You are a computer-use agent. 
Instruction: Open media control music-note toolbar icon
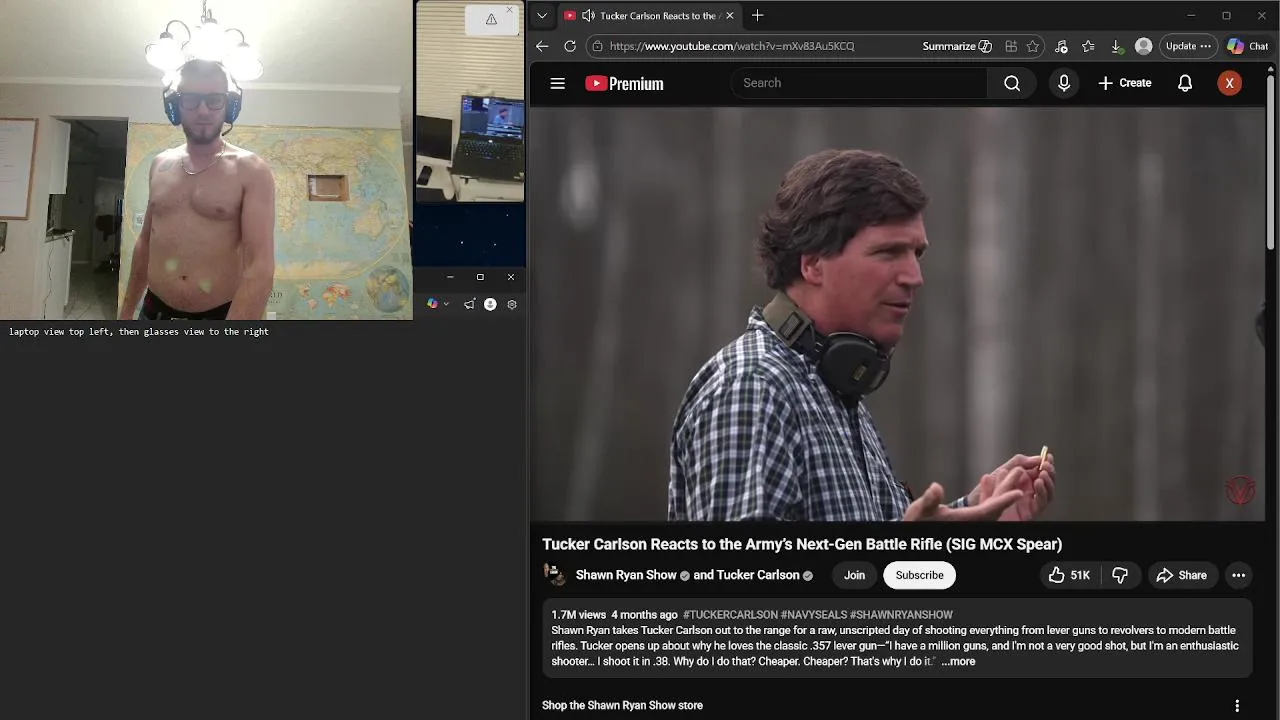point(1061,46)
